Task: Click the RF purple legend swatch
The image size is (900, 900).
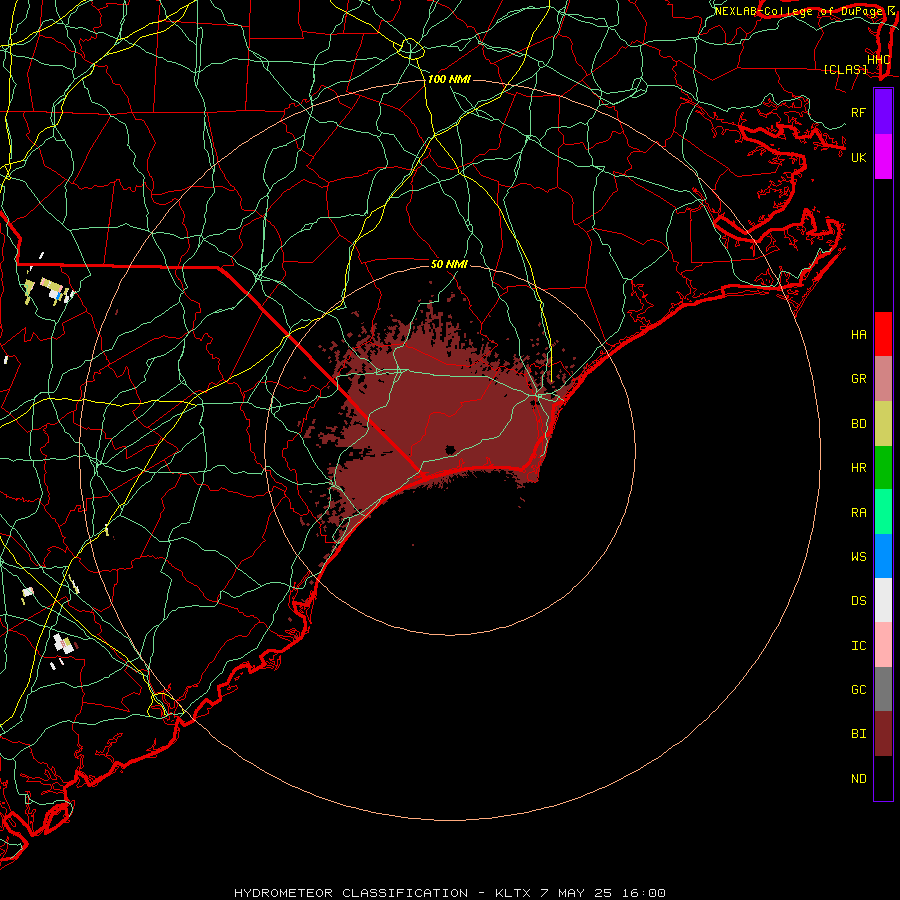Action: pyautogui.click(x=883, y=111)
